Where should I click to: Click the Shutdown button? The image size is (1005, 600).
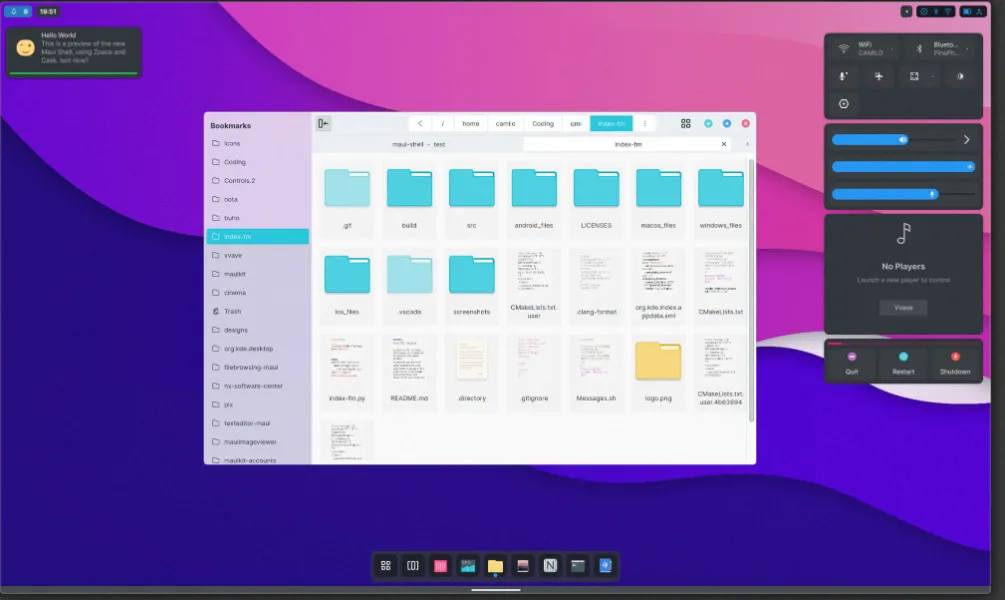(954, 363)
